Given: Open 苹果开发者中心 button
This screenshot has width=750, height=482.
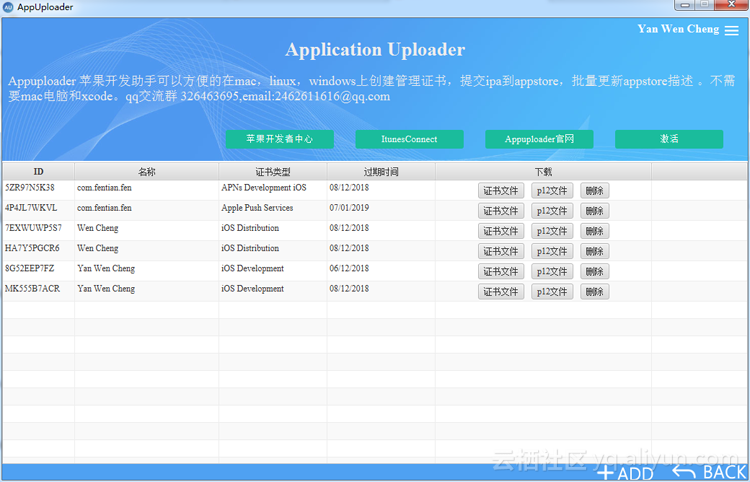Looking at the screenshot, I should tap(280, 139).
